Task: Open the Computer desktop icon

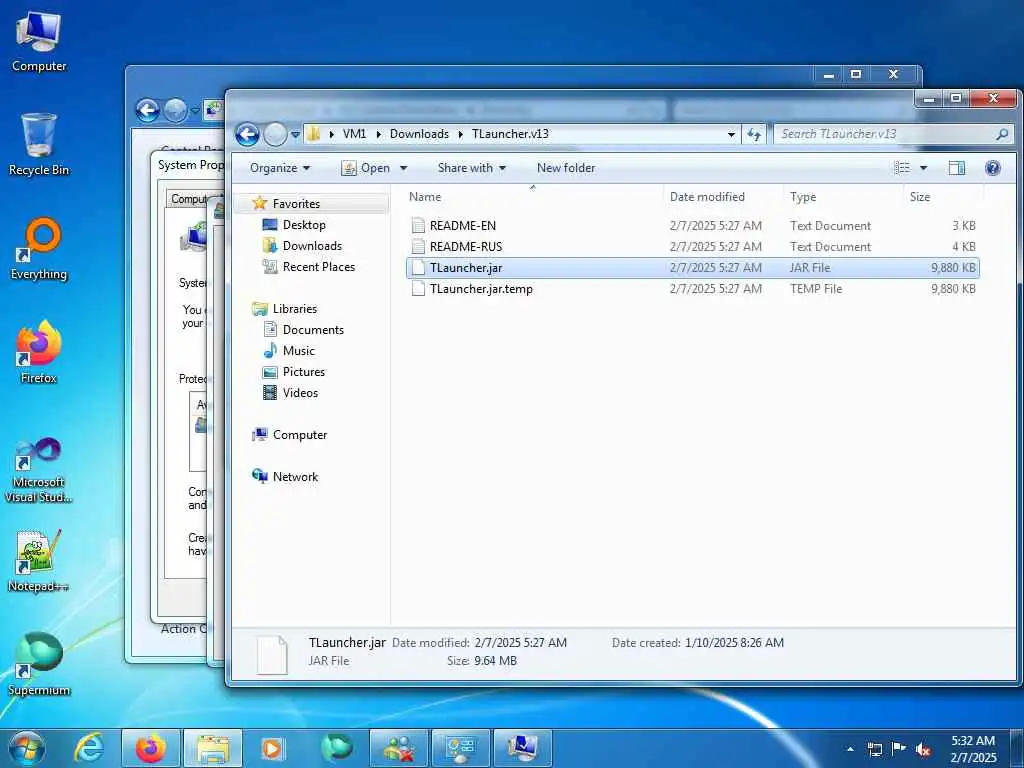Action: click(39, 42)
